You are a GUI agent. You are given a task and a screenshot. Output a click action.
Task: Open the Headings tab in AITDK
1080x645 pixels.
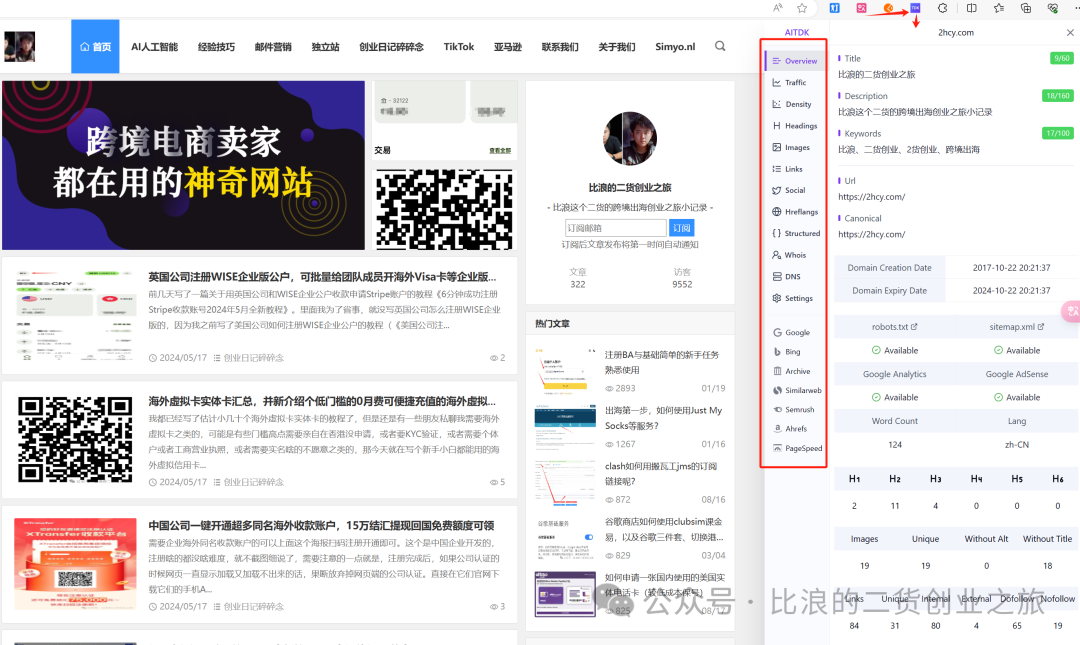pos(796,125)
